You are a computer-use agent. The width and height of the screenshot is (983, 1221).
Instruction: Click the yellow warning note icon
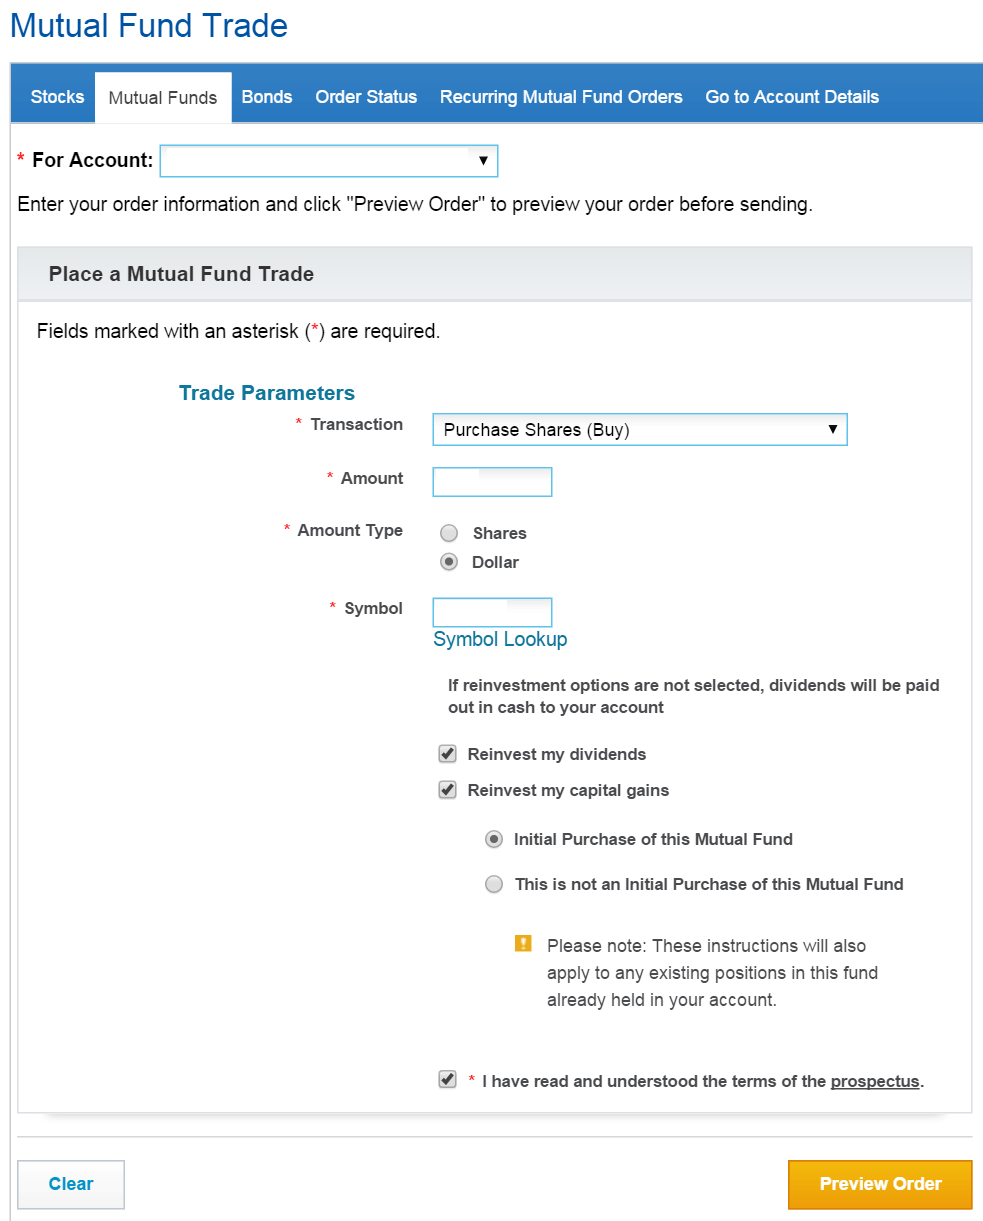[x=523, y=943]
